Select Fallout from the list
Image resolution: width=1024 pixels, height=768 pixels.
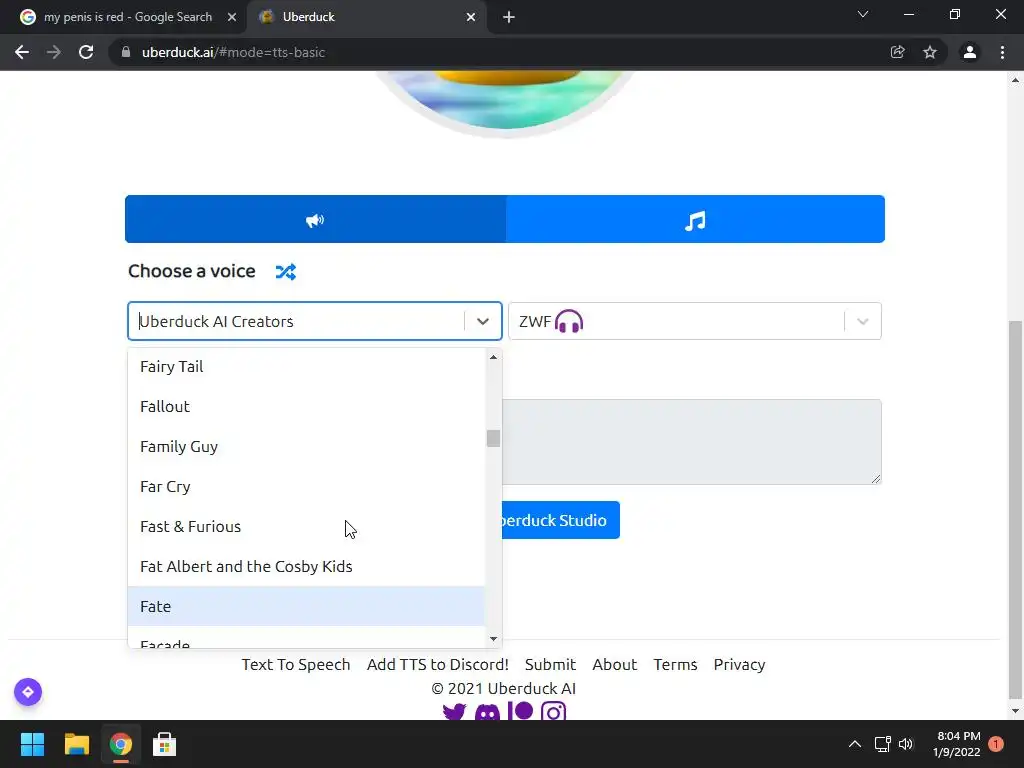(306, 406)
